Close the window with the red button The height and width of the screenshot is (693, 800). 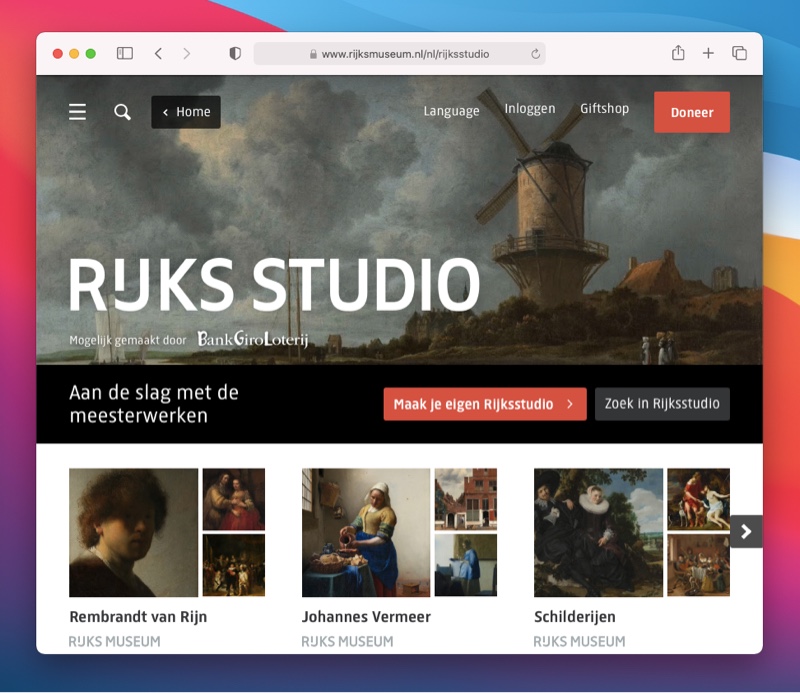pyautogui.click(x=58, y=54)
